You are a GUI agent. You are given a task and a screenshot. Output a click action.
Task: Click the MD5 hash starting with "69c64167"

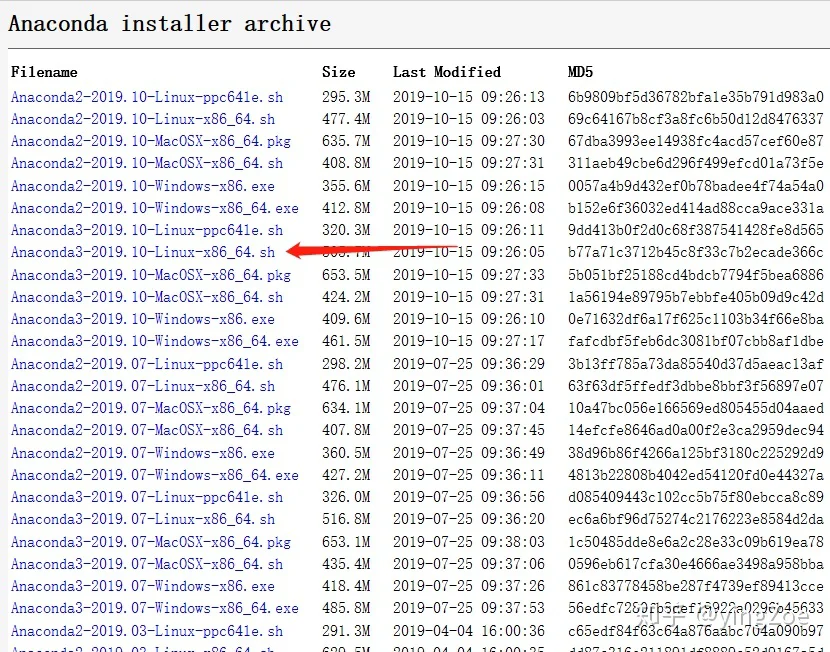(x=696, y=119)
